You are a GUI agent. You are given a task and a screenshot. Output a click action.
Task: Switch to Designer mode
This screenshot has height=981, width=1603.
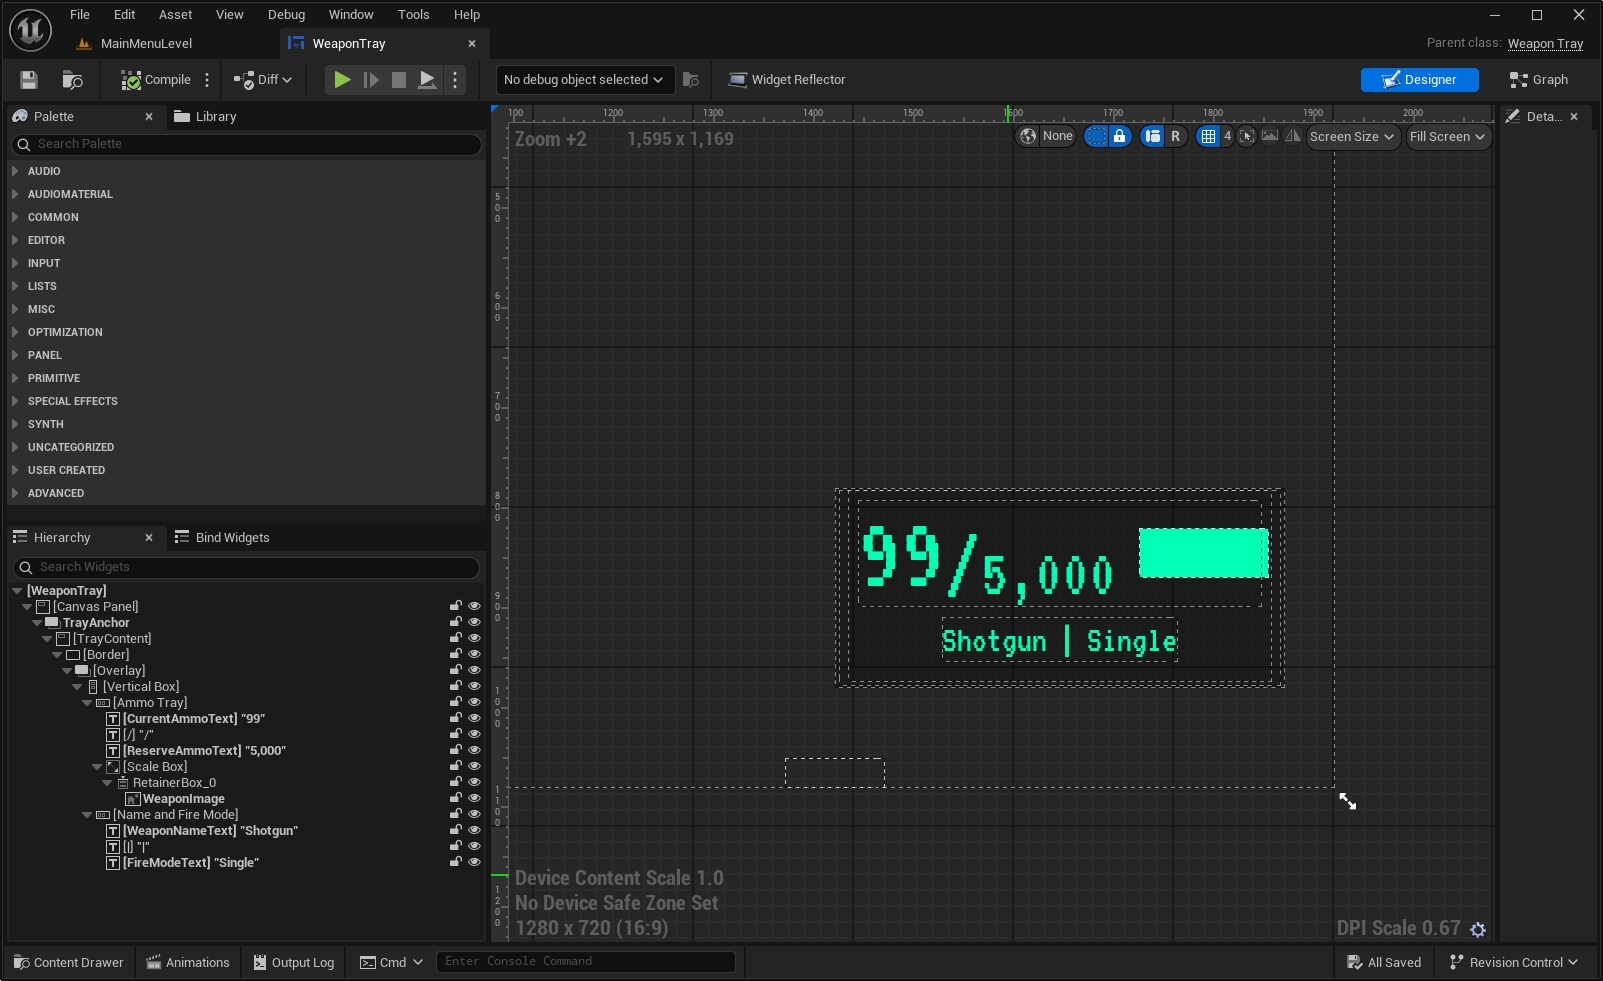pyautogui.click(x=1419, y=80)
